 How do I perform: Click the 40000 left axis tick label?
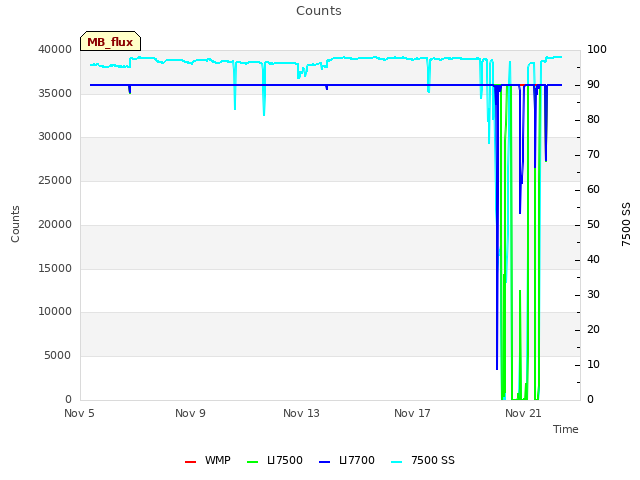[55, 49]
